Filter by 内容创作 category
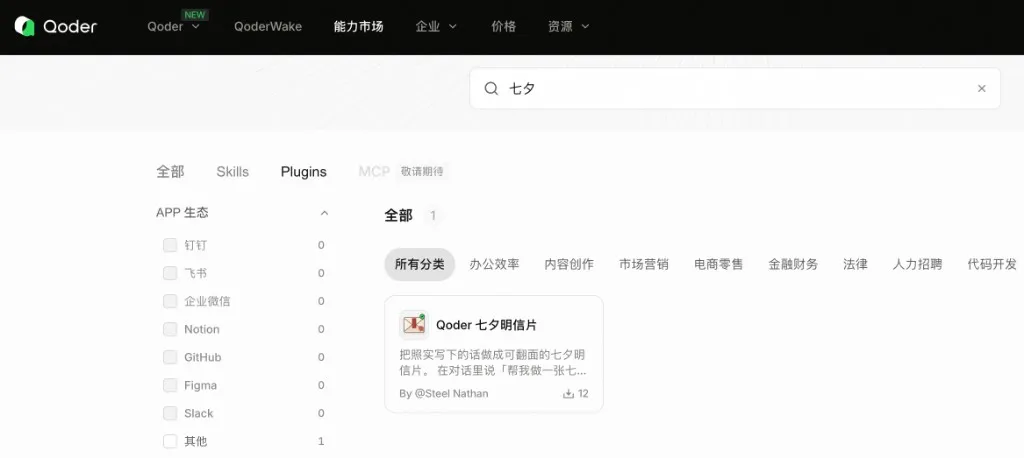The width and height of the screenshot is (1024, 458). tap(569, 265)
